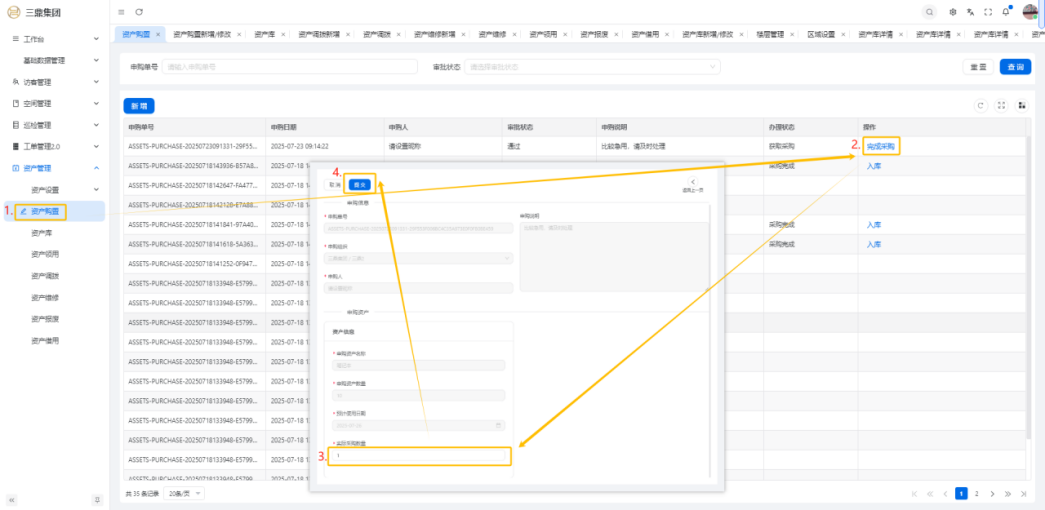Viewport: 1045px width, 510px height.
Task: Click the language translate icon
Action: pos(970,12)
